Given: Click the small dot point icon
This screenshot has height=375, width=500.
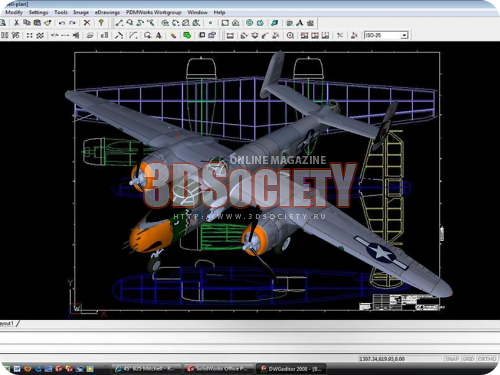Looking at the screenshot, I should coord(210,23).
